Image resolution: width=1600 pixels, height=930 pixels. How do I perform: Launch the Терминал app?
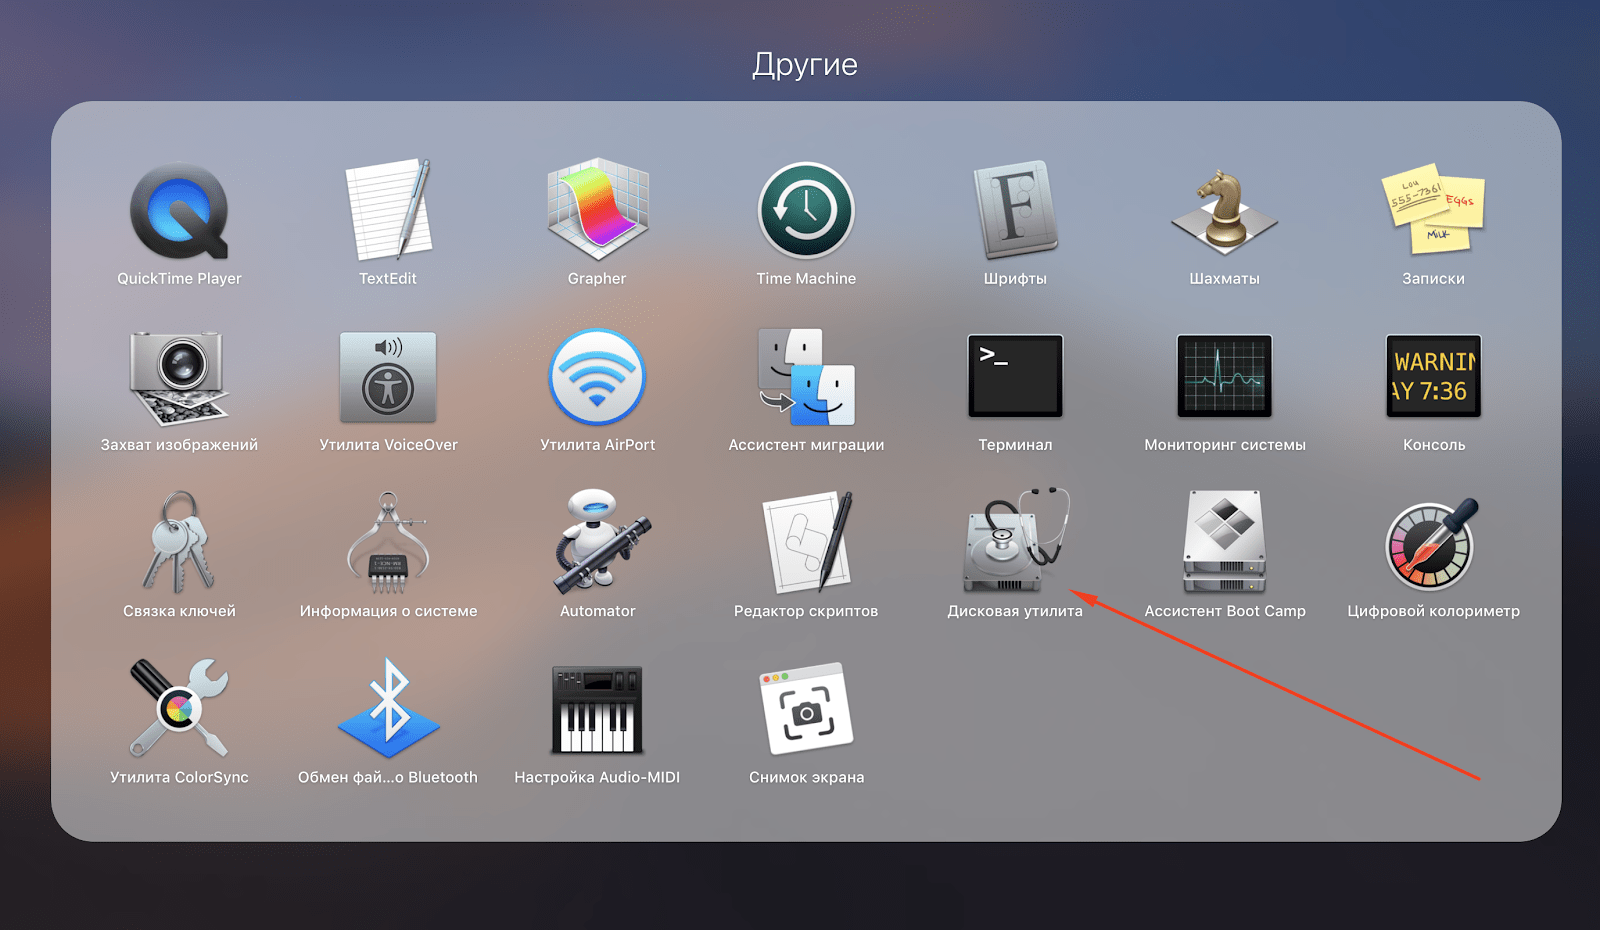point(1015,377)
